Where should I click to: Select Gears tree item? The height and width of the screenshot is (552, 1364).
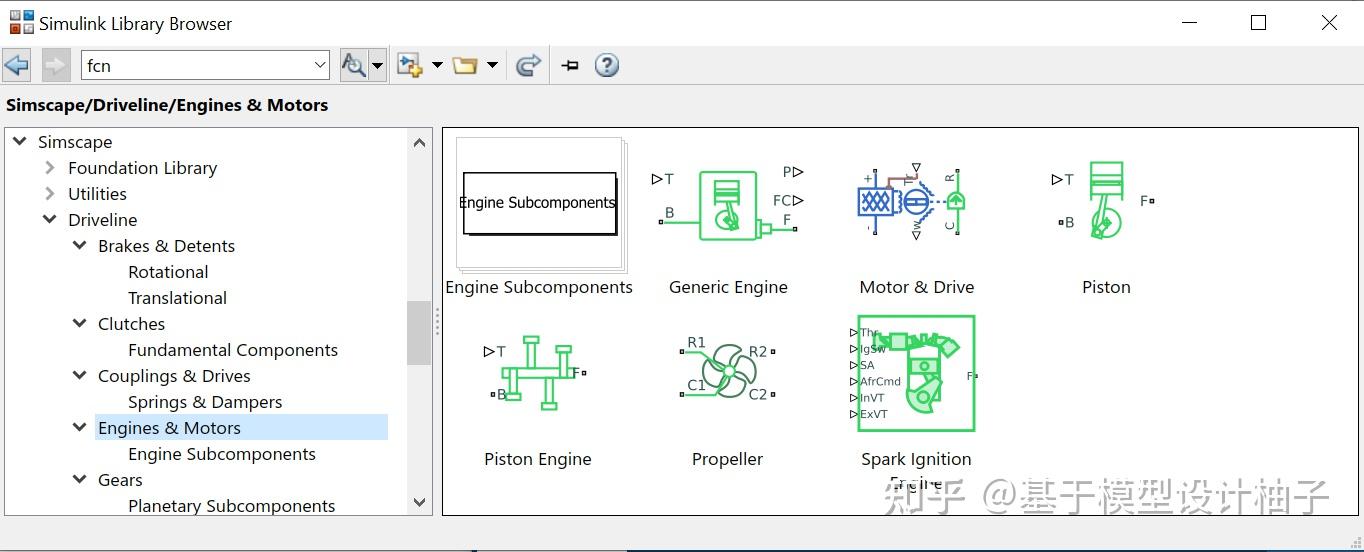[120, 480]
